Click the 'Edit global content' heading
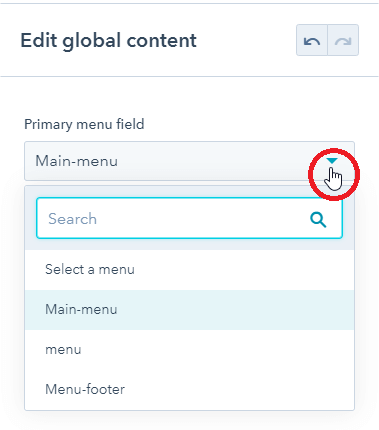The height and width of the screenshot is (430, 379). (109, 41)
